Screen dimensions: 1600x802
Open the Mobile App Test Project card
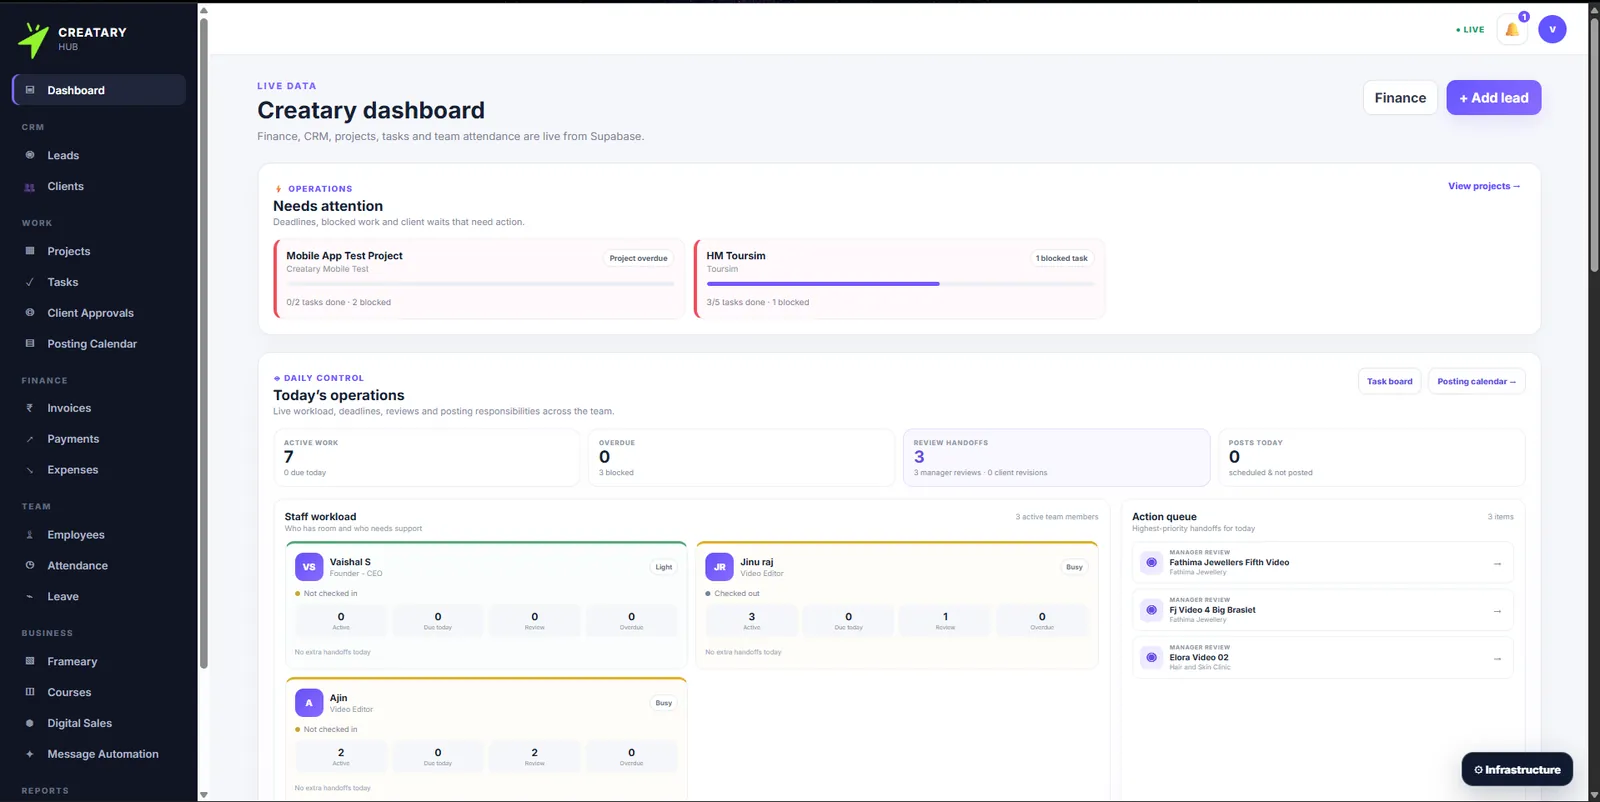[x=479, y=279]
